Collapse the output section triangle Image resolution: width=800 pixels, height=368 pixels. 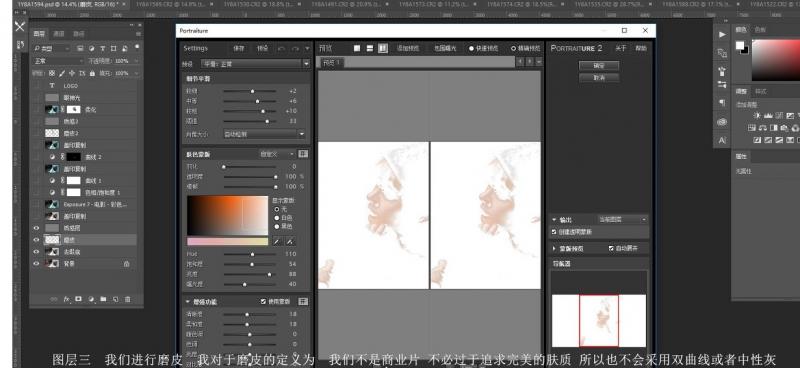(x=555, y=219)
